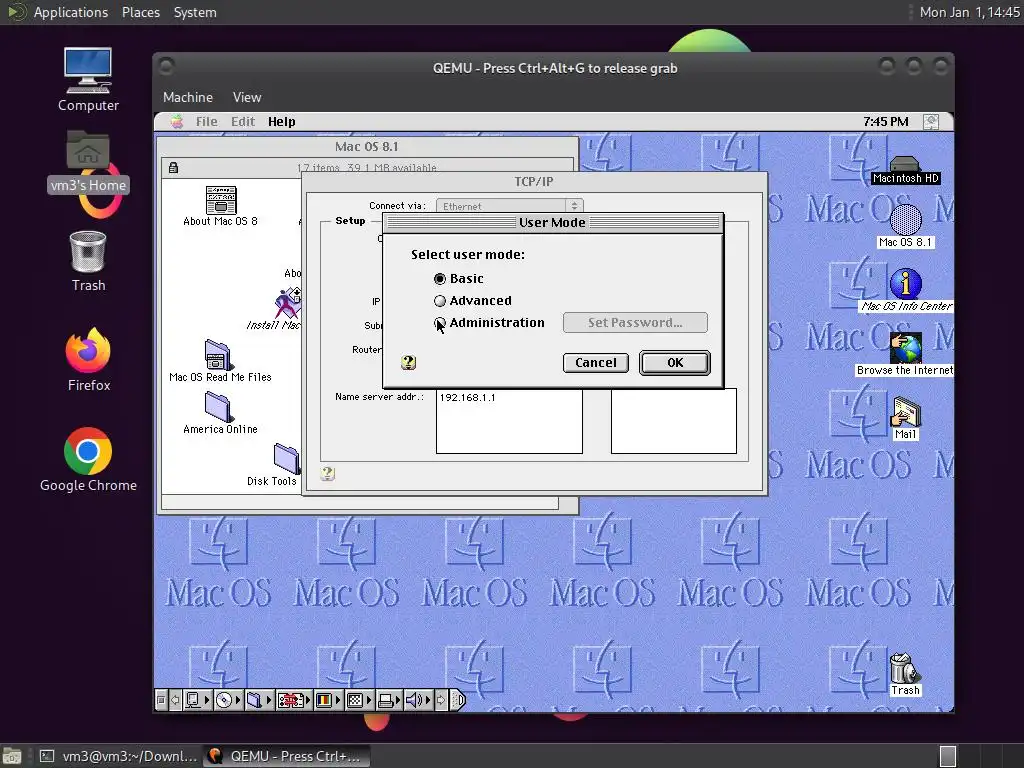Select the Install Mac OS icon

[x=287, y=308]
